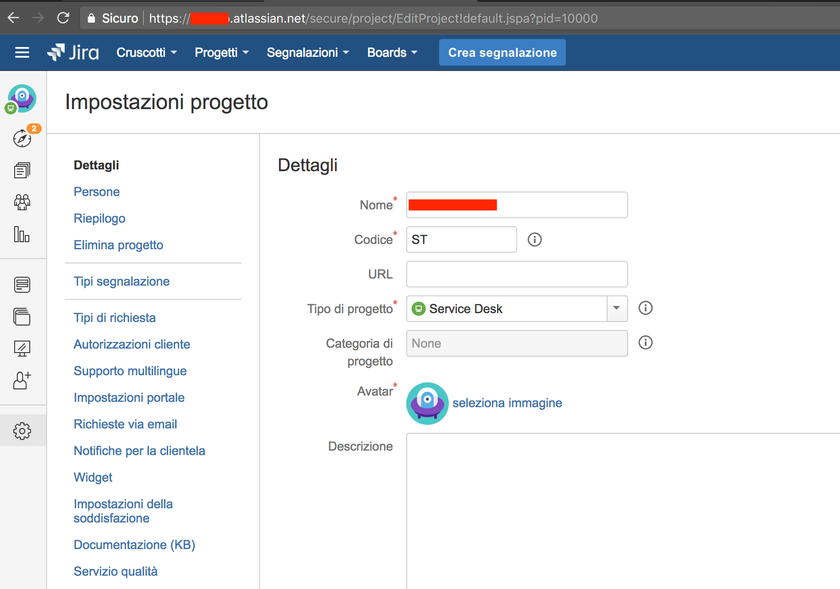This screenshot has height=589, width=840.
Task: Open Impostazioni portale link
Action: pos(129,398)
